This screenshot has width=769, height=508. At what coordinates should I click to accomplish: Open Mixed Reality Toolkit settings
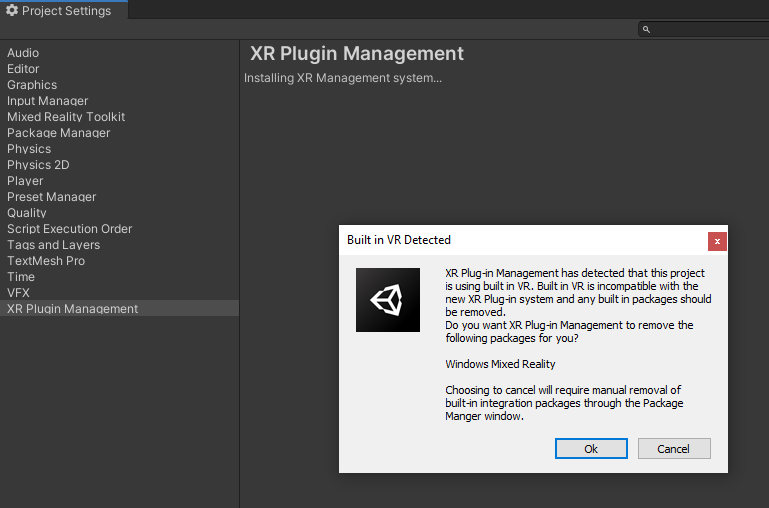[x=119, y=117]
